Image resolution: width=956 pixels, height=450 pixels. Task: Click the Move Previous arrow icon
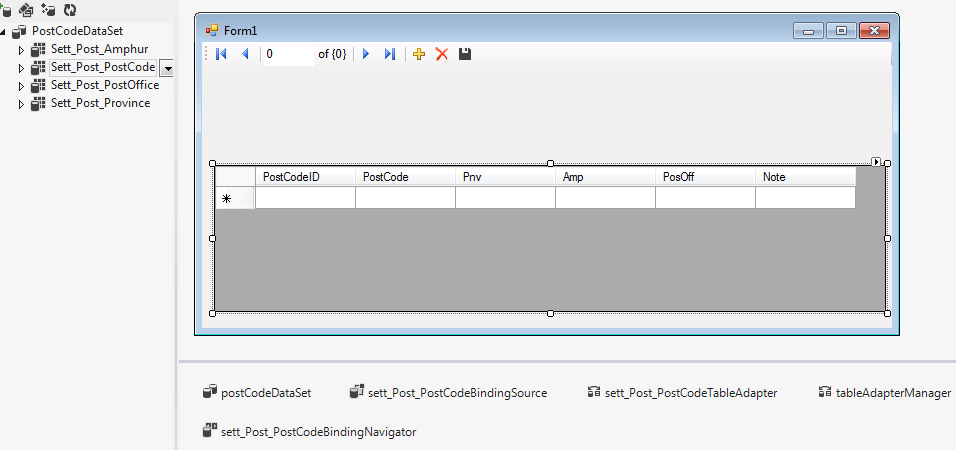pos(246,54)
